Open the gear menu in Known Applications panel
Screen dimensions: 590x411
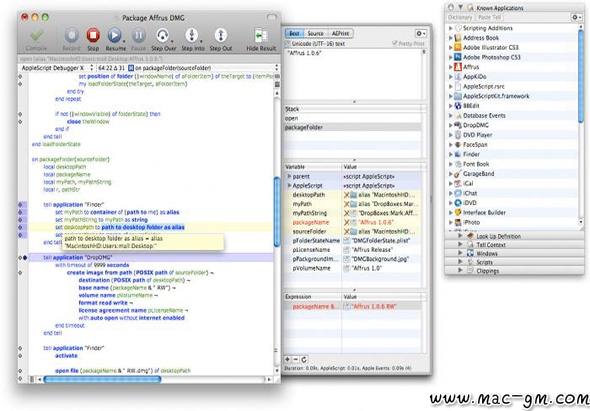576,17
